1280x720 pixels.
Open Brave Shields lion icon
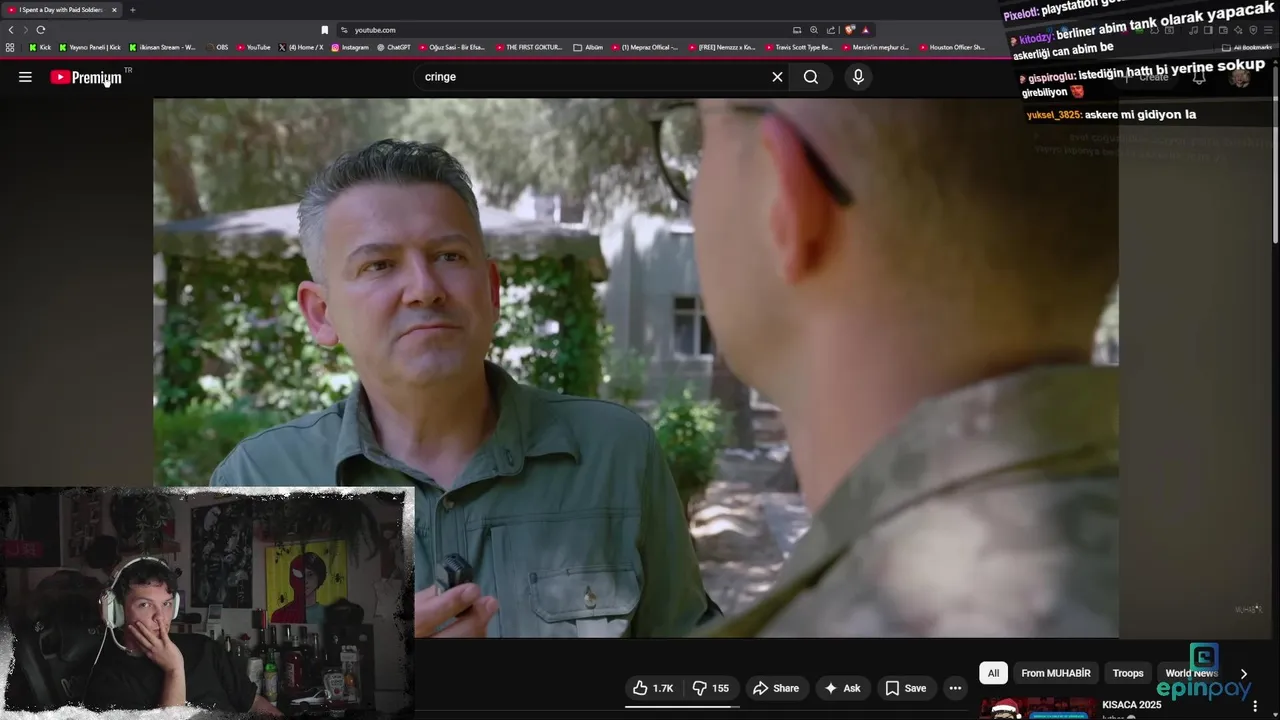pos(849,30)
